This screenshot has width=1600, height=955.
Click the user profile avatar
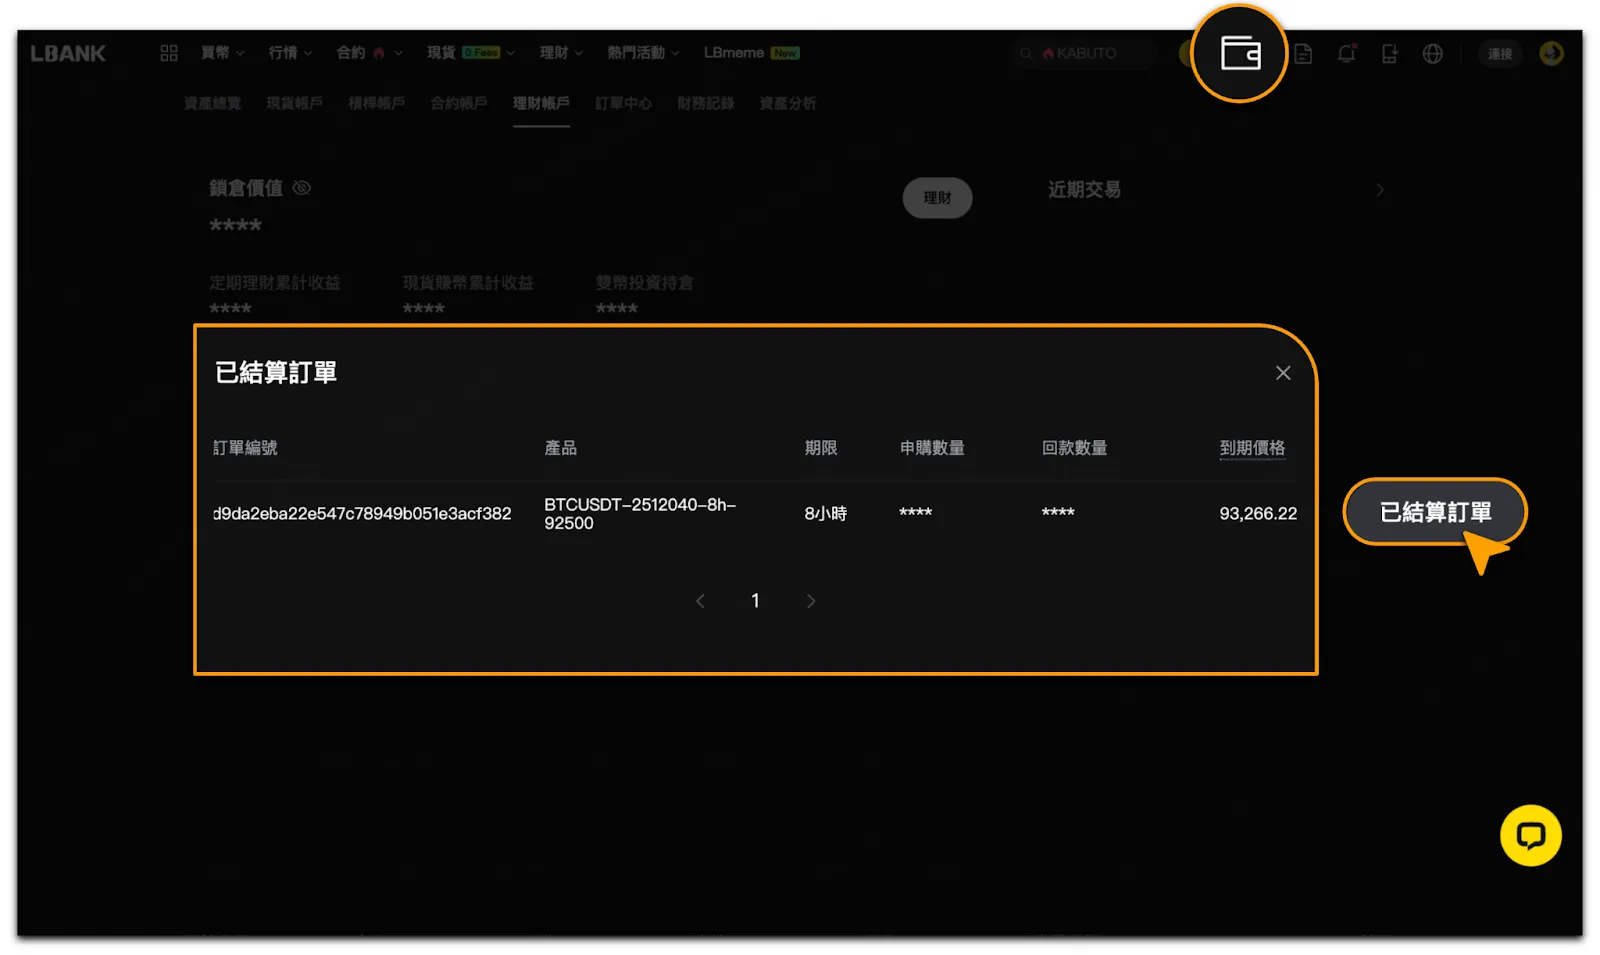tap(1551, 54)
